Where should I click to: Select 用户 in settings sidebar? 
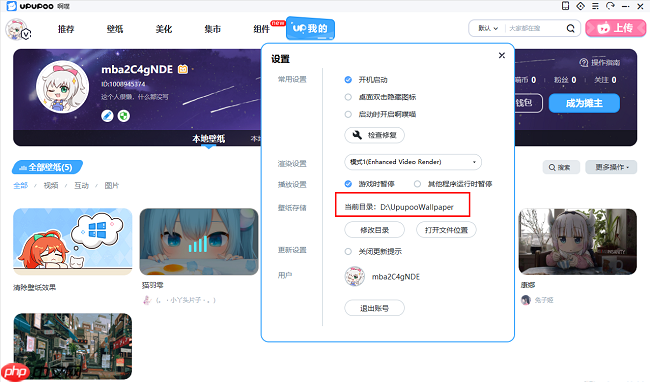pyautogui.click(x=285, y=275)
